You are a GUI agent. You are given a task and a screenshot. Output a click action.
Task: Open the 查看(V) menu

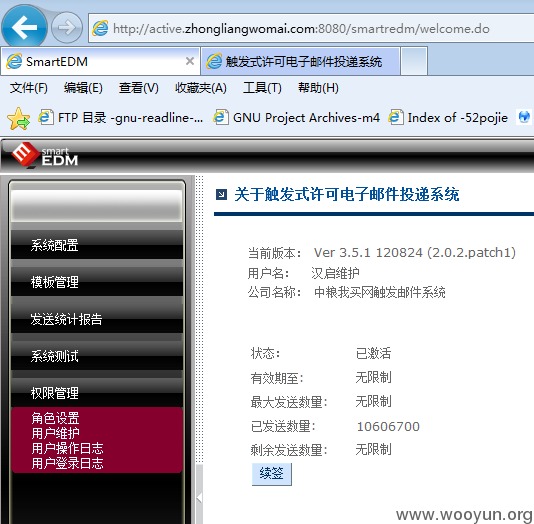[139, 88]
